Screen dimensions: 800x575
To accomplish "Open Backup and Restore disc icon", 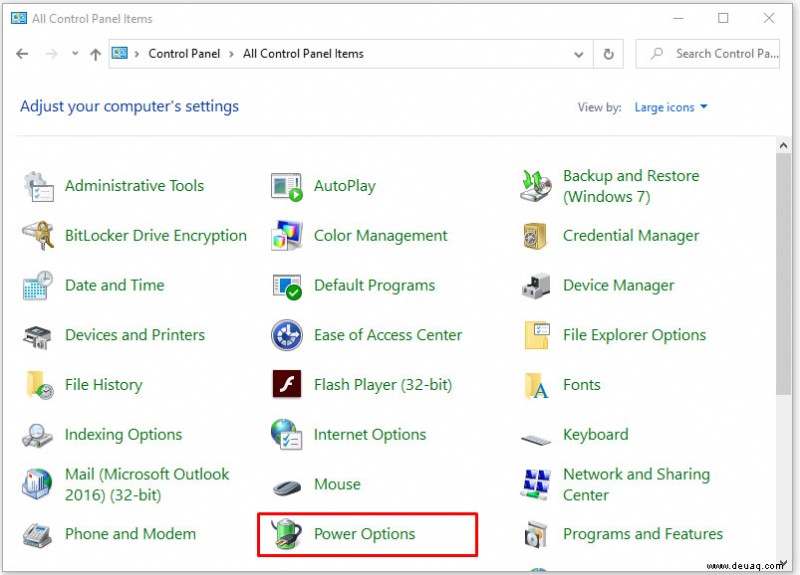I will 536,186.
